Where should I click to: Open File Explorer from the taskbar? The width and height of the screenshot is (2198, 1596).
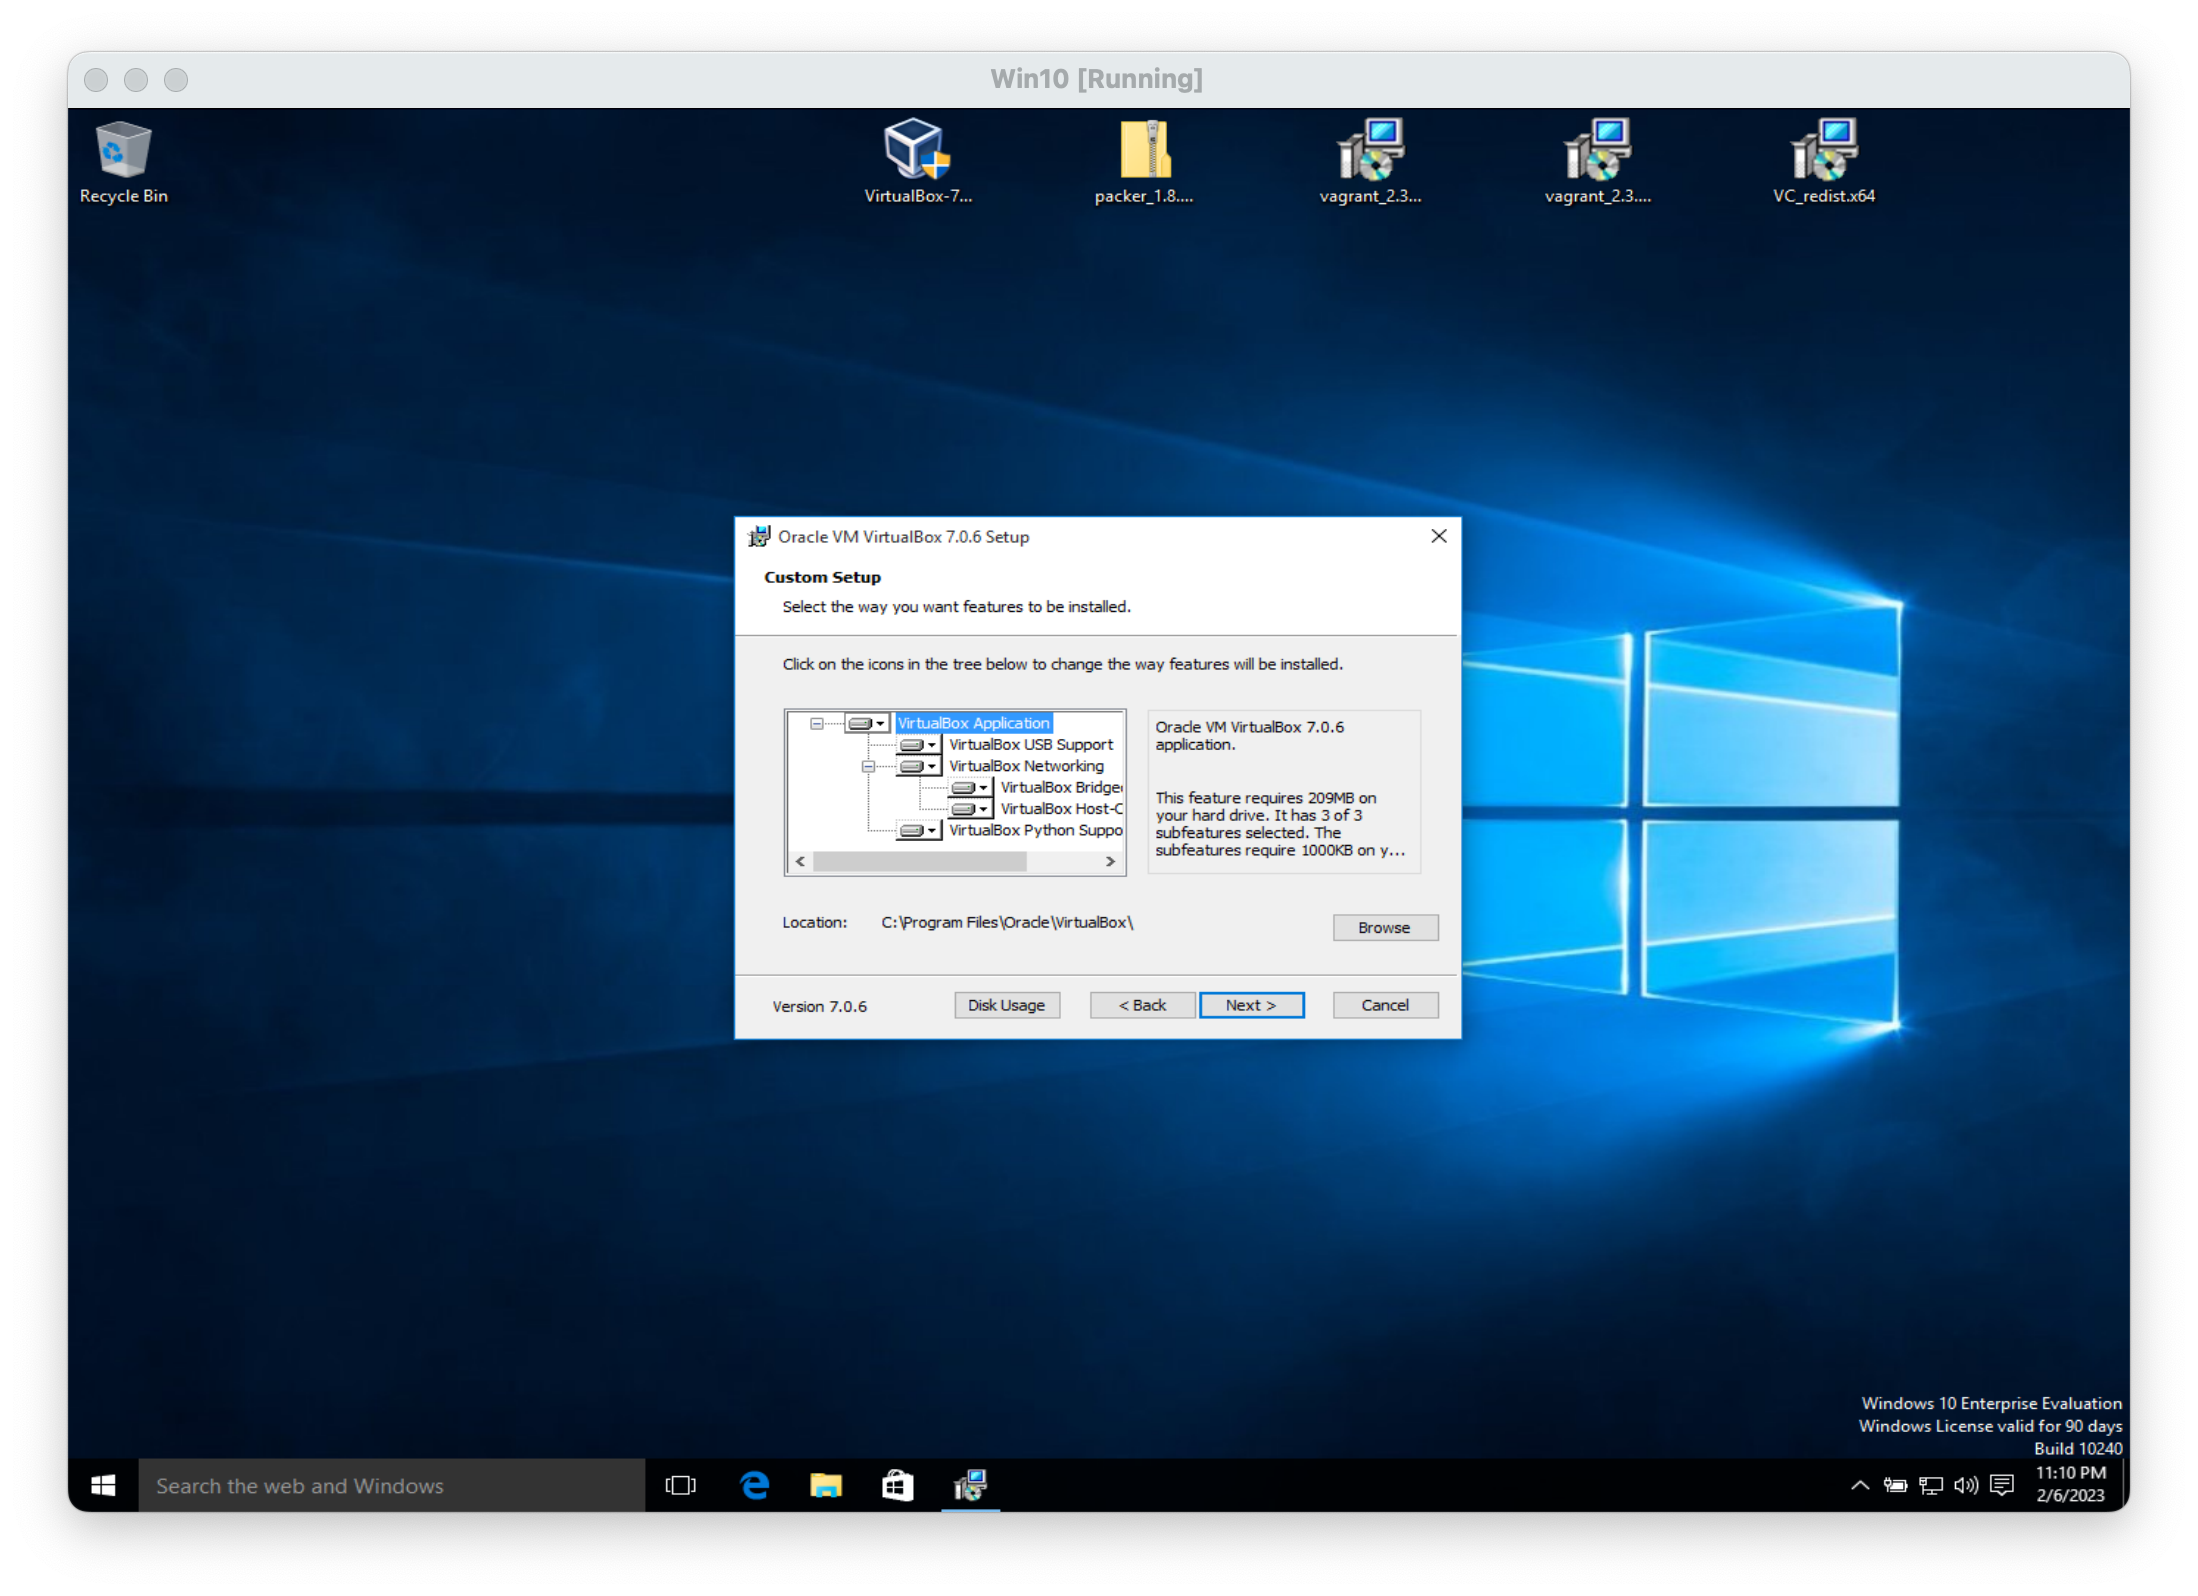826,1485
